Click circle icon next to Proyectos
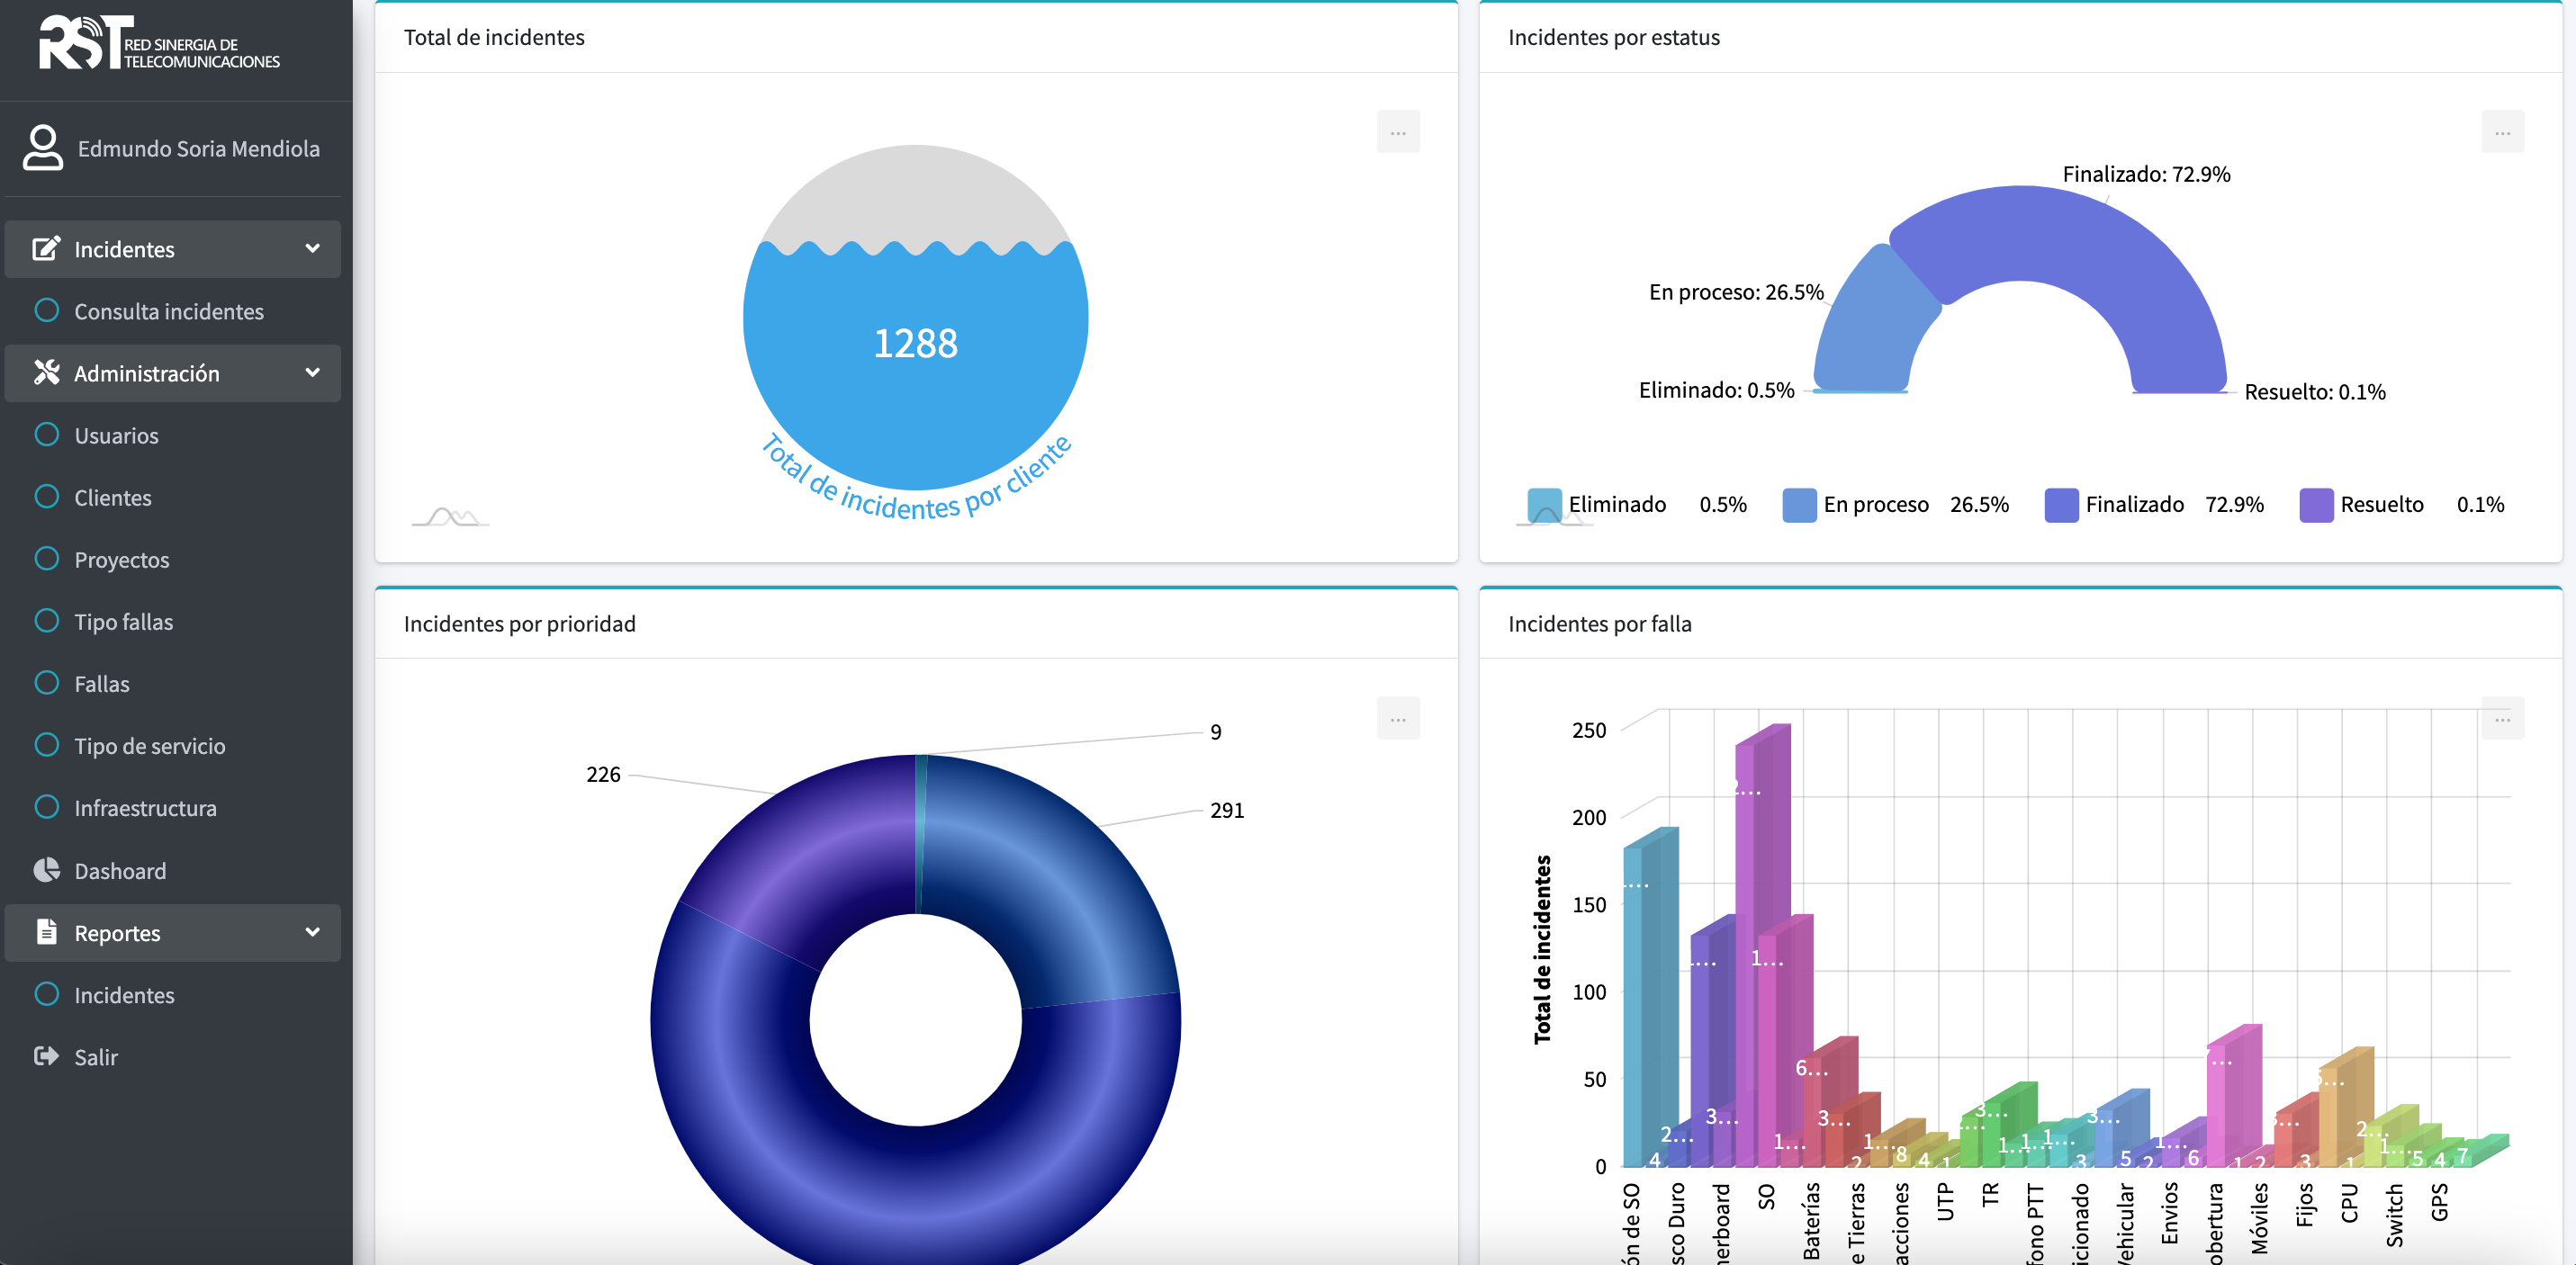 click(x=46, y=558)
